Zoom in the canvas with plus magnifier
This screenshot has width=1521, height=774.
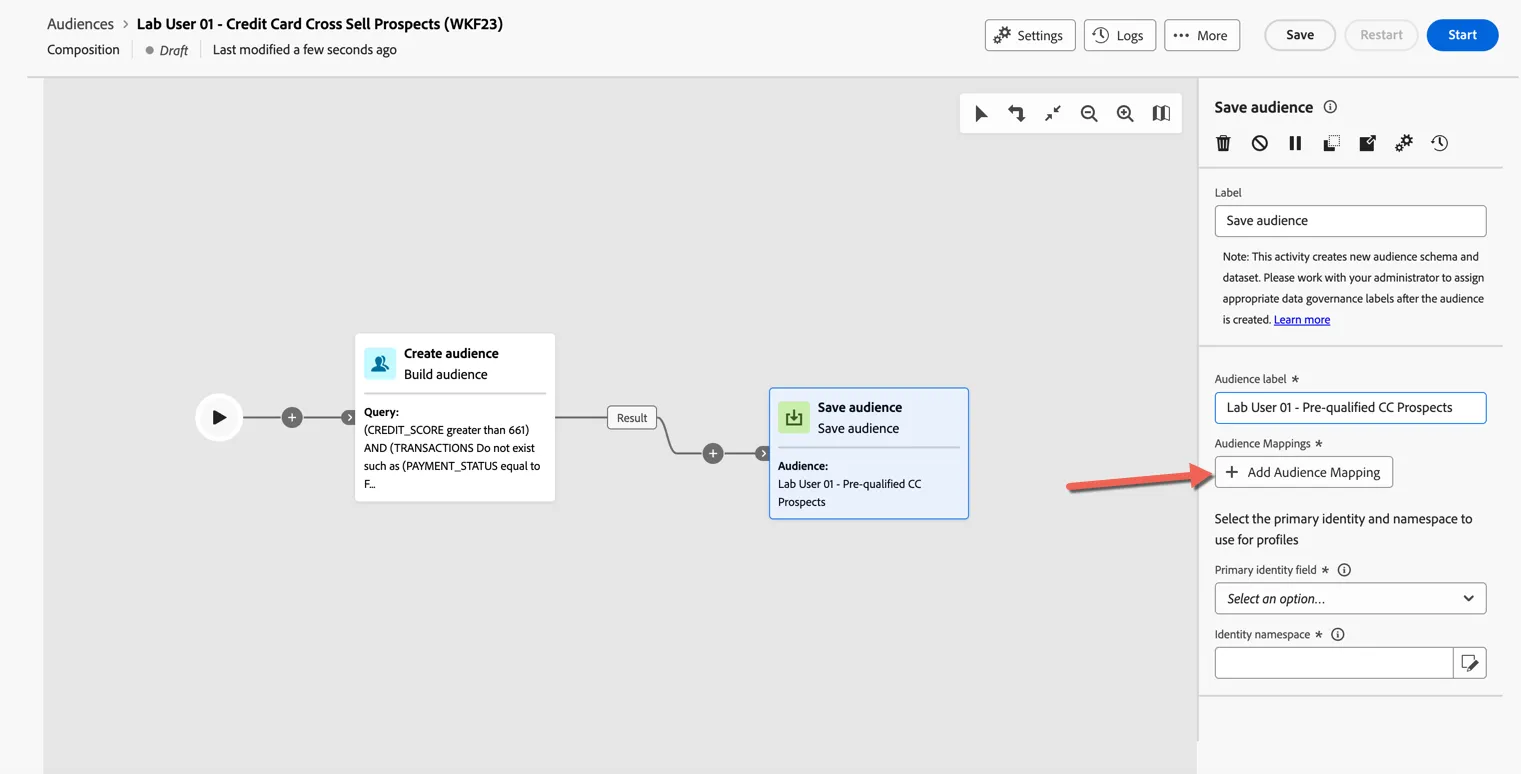click(1125, 114)
